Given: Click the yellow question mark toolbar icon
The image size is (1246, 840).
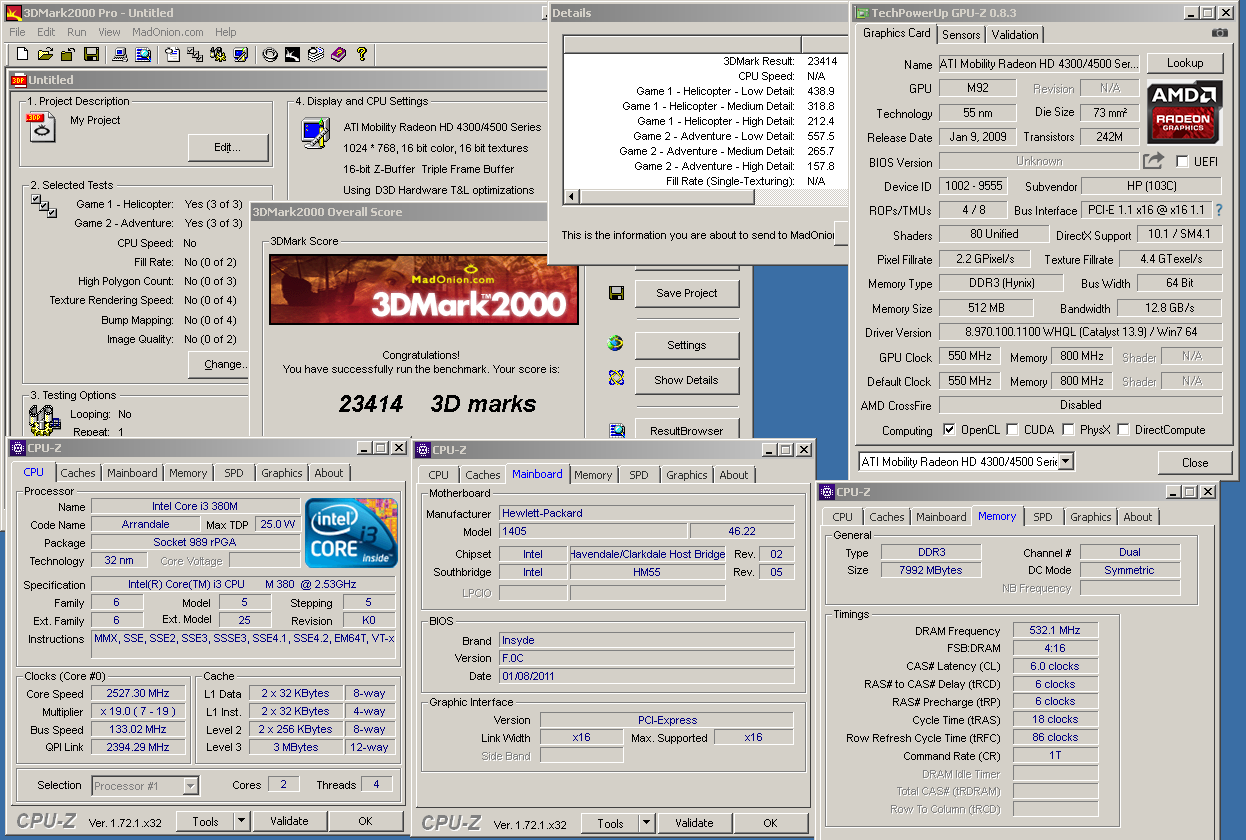Looking at the screenshot, I should (361, 54).
